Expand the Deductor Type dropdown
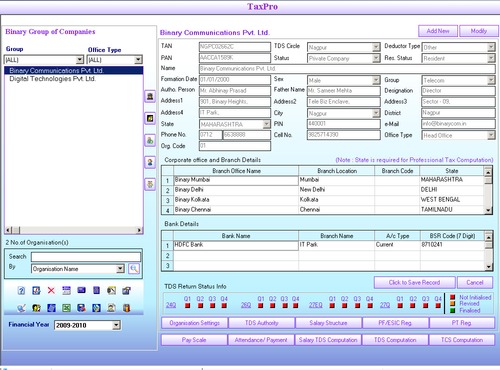The height and width of the screenshot is (370, 500). point(491,47)
